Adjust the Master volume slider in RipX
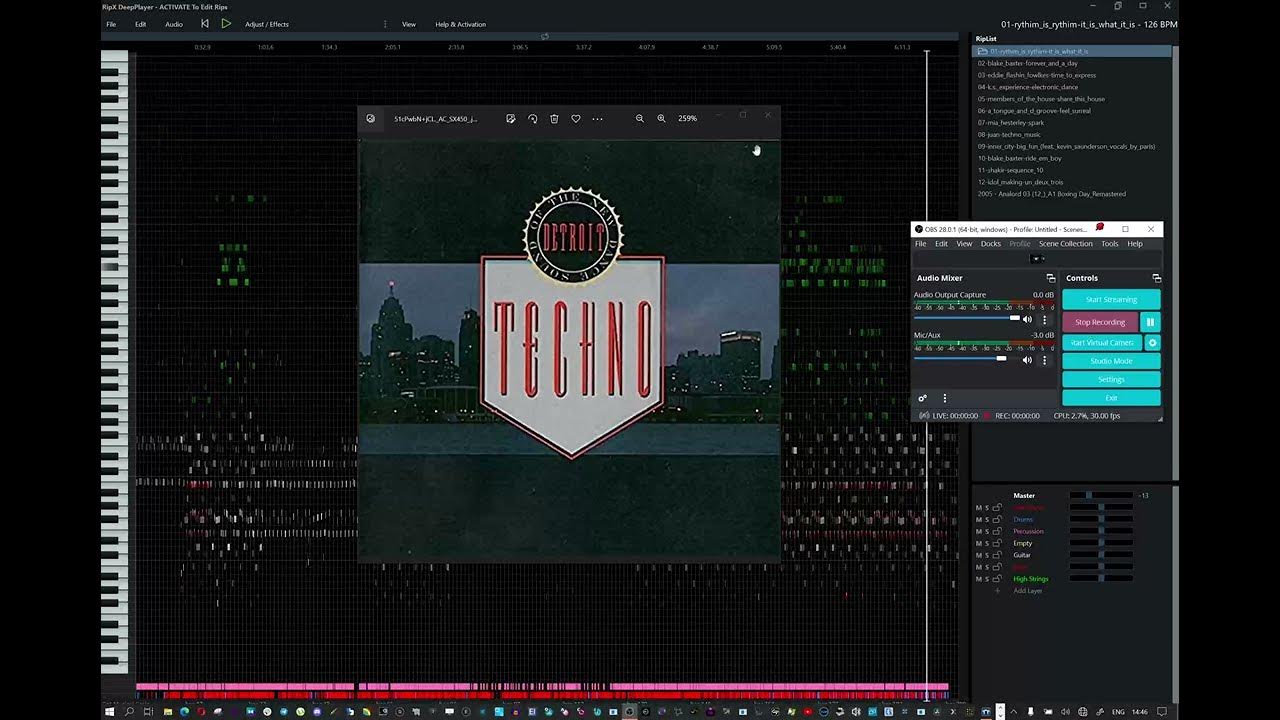1280x720 pixels. point(1101,495)
